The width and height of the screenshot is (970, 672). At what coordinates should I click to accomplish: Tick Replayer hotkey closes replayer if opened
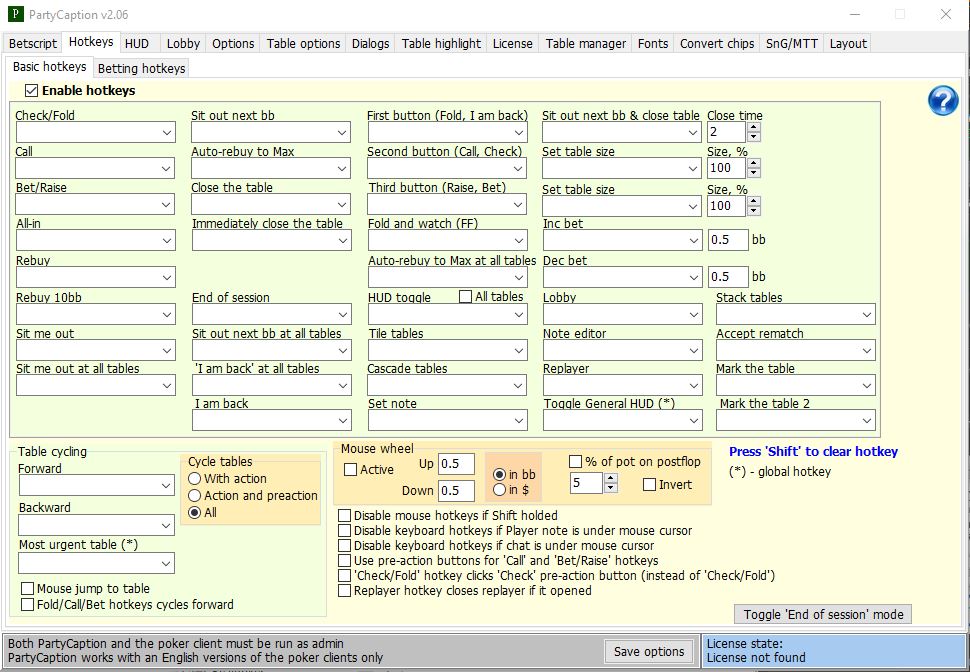pyautogui.click(x=345, y=591)
